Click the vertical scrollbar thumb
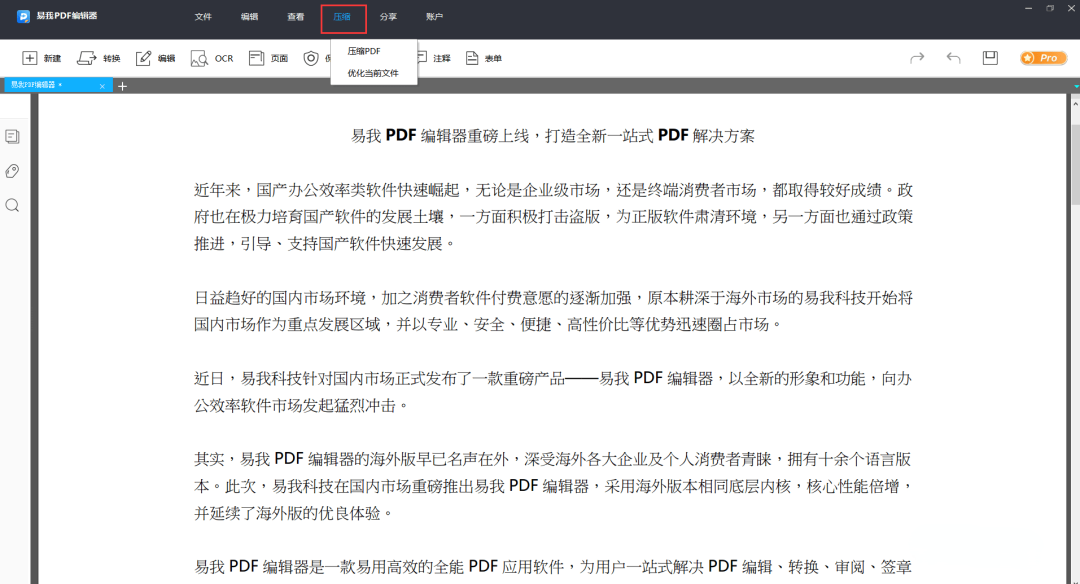 point(1075,164)
